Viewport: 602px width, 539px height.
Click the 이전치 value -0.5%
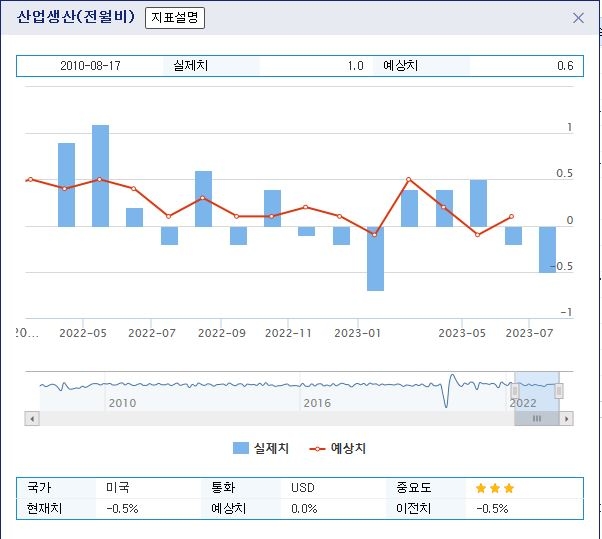pos(492,509)
